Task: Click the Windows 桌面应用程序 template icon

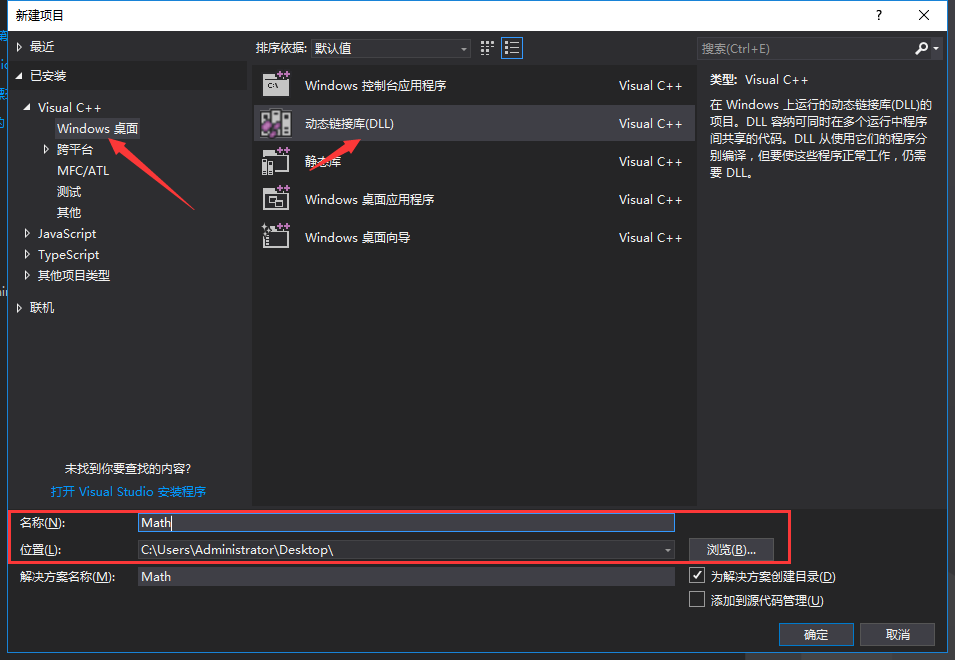Action: point(273,199)
